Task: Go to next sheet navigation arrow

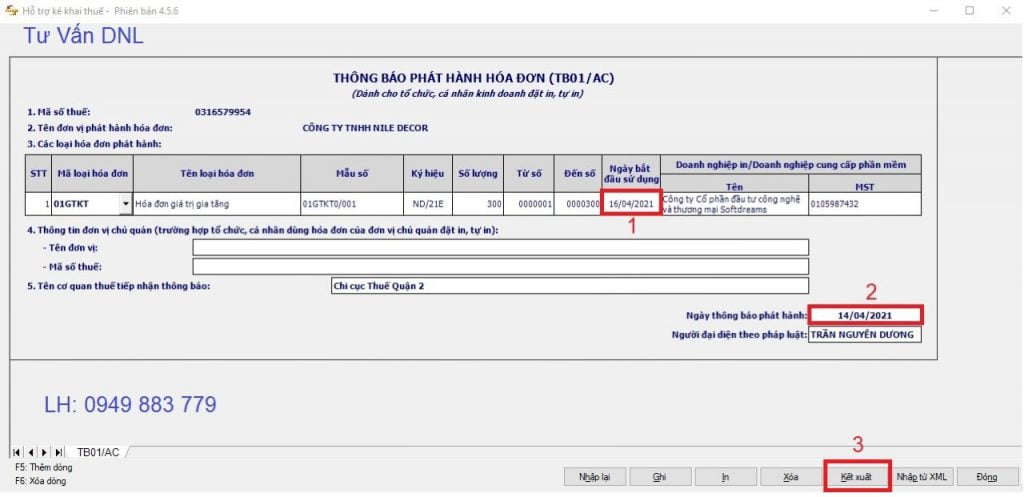Action: pyautogui.click(x=44, y=452)
